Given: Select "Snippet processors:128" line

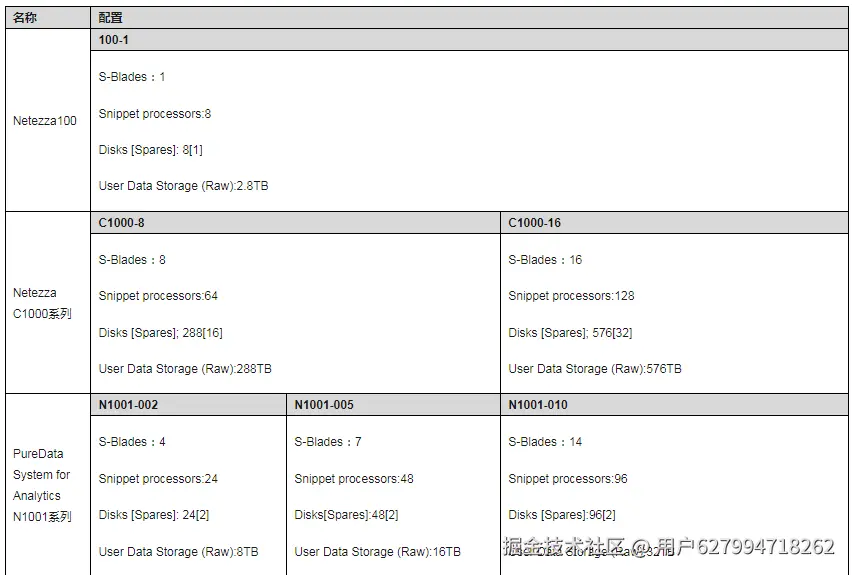Looking at the screenshot, I should click(x=571, y=296).
